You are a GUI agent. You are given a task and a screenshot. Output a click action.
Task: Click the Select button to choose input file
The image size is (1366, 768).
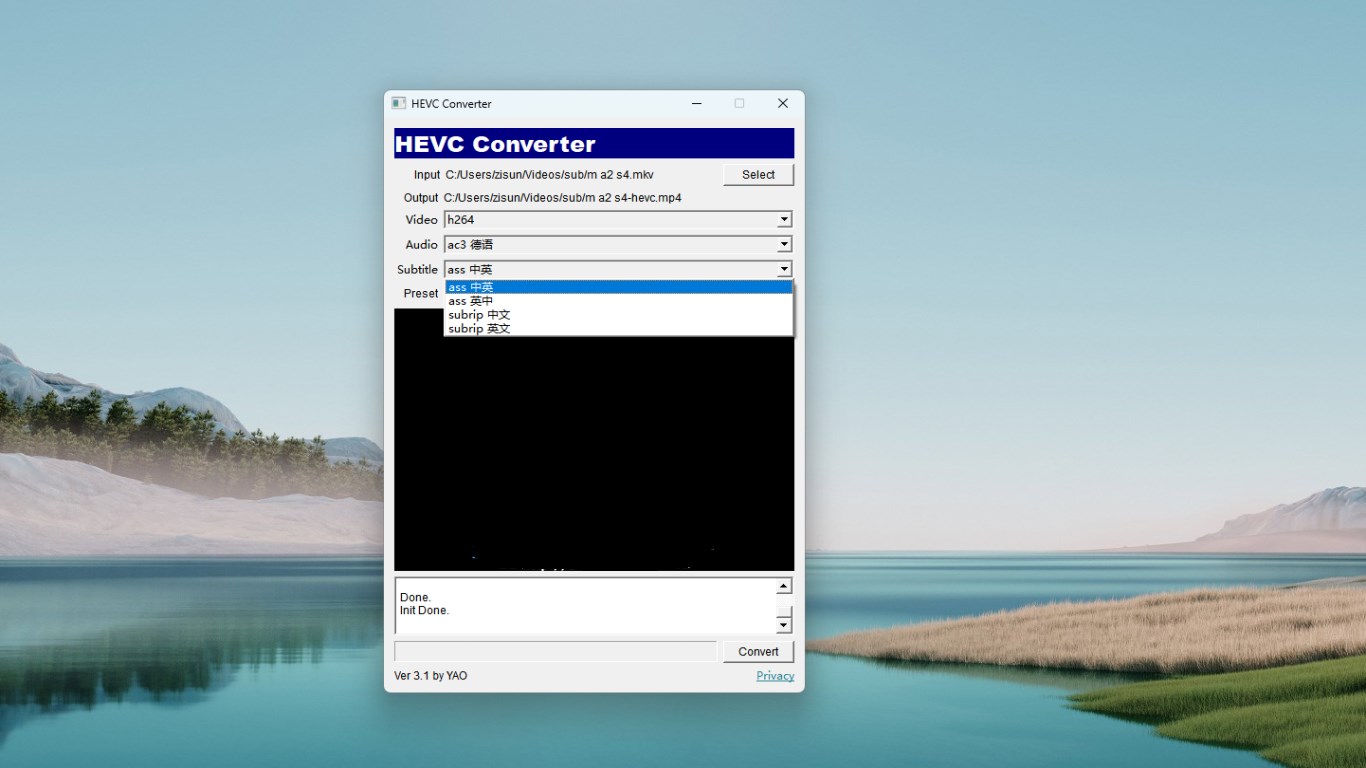pyautogui.click(x=758, y=174)
